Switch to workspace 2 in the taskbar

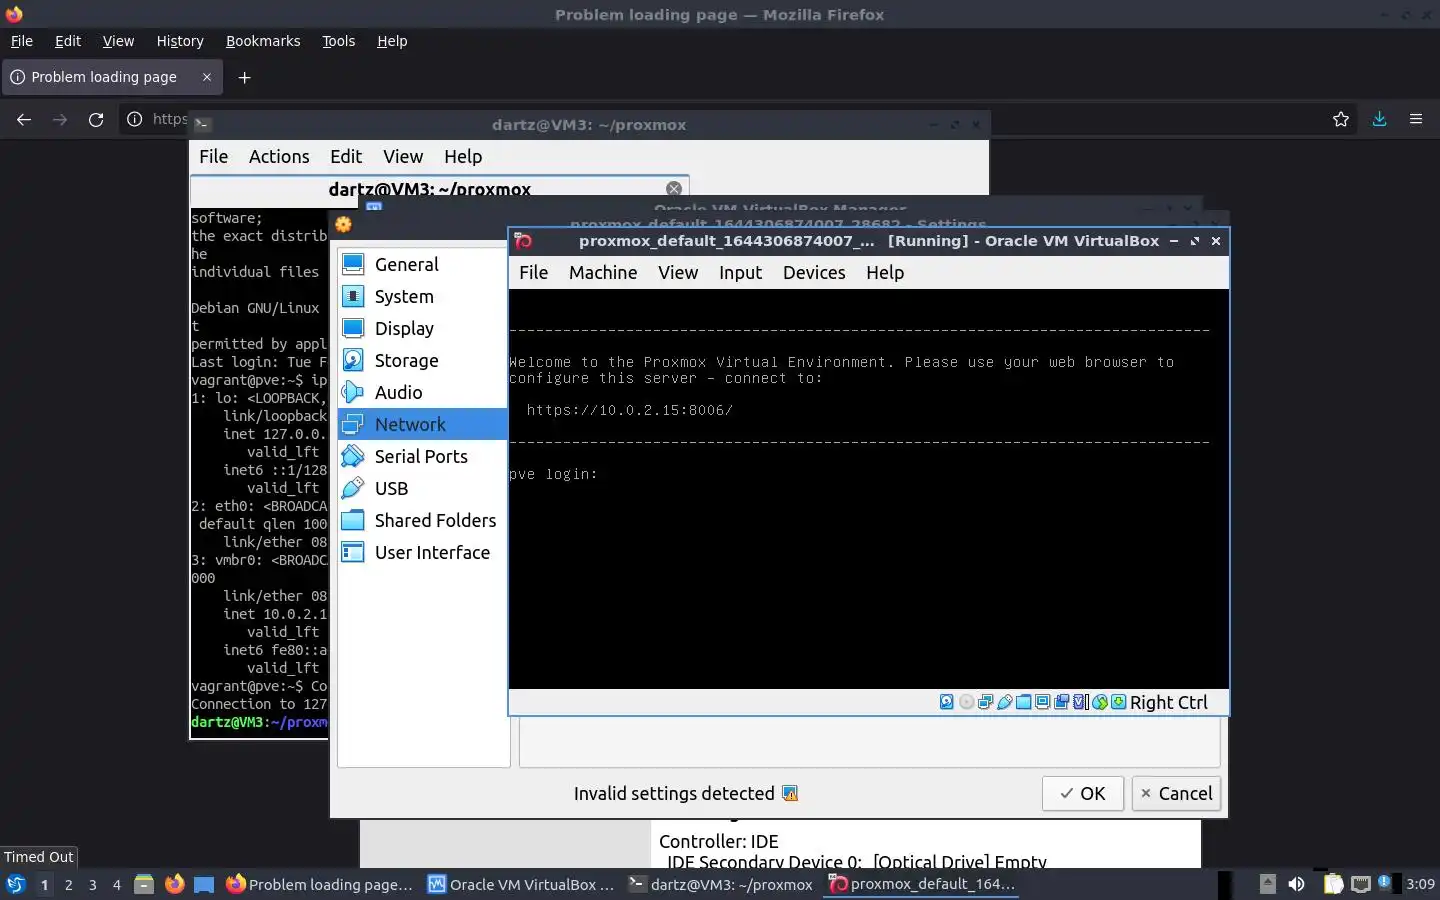click(68, 884)
